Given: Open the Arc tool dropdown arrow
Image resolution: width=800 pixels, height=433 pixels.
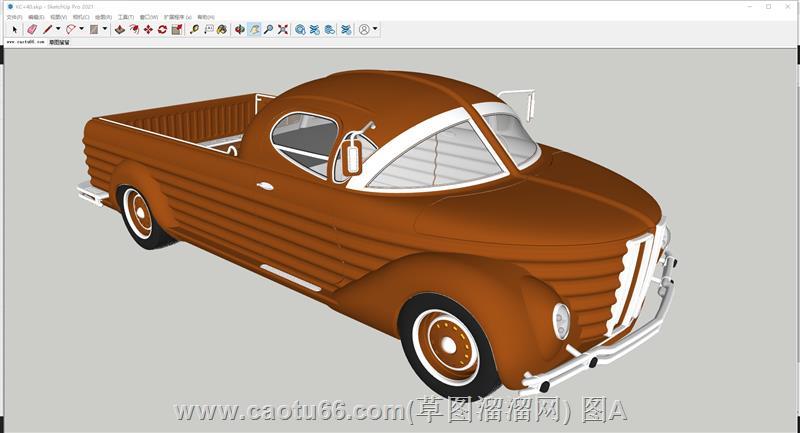Looking at the screenshot, I should click(81, 29).
